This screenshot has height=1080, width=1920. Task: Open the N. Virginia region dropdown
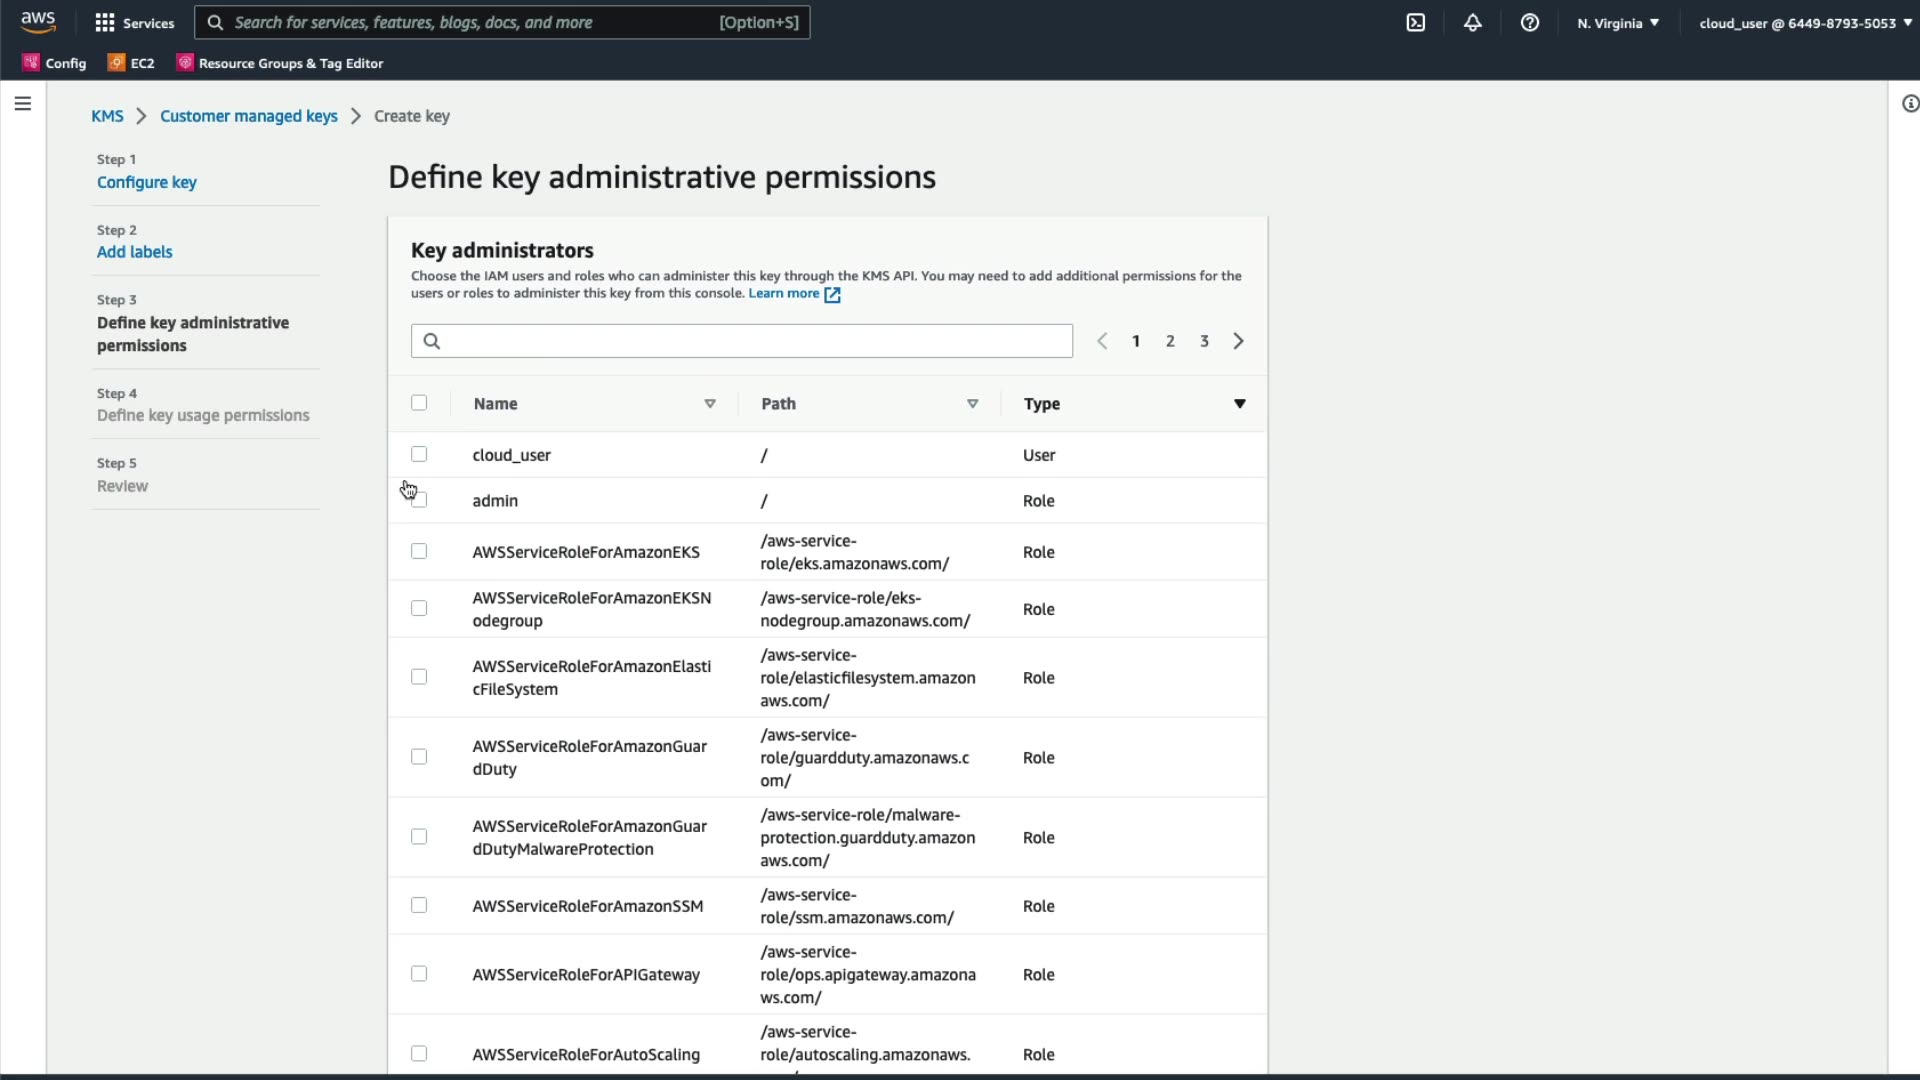(1618, 23)
